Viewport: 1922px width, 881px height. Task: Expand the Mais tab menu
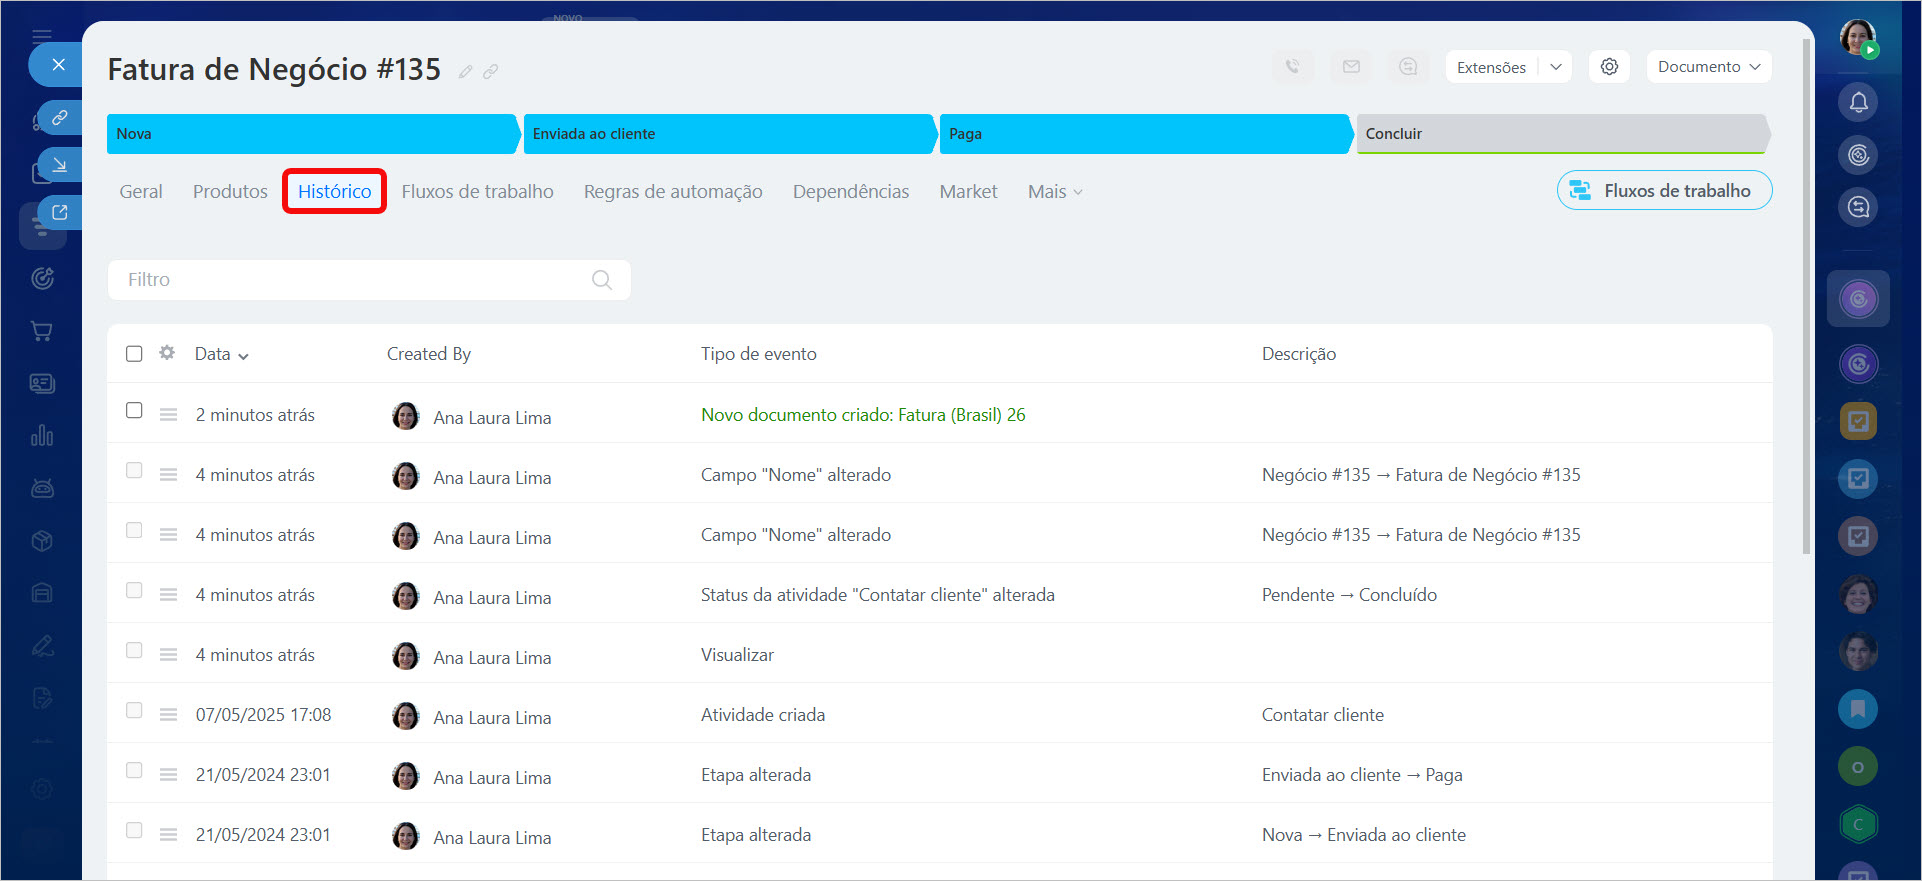[x=1054, y=192]
